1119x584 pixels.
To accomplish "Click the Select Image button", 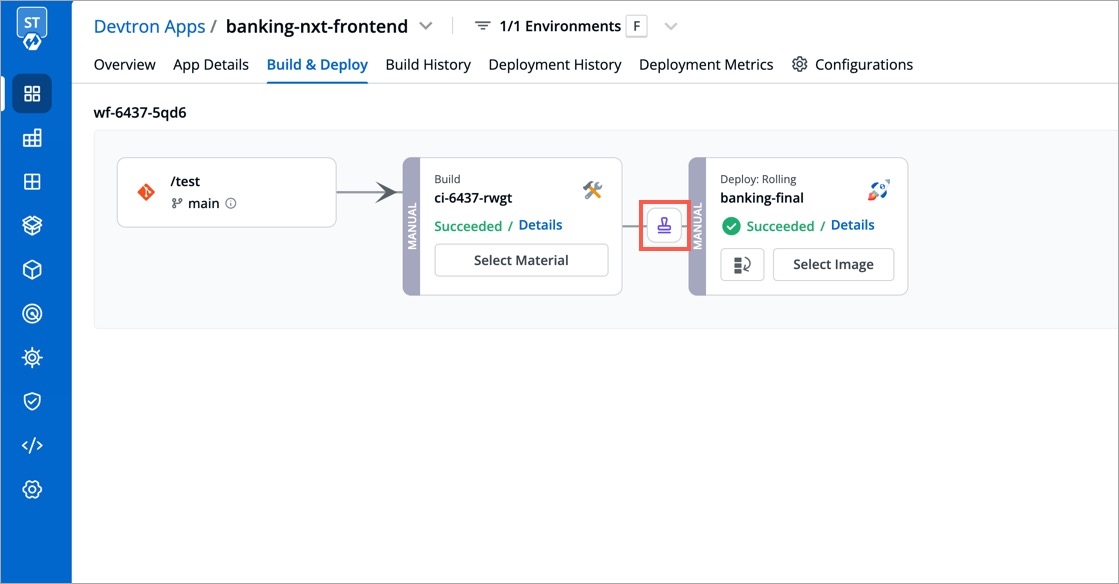I will (833, 265).
